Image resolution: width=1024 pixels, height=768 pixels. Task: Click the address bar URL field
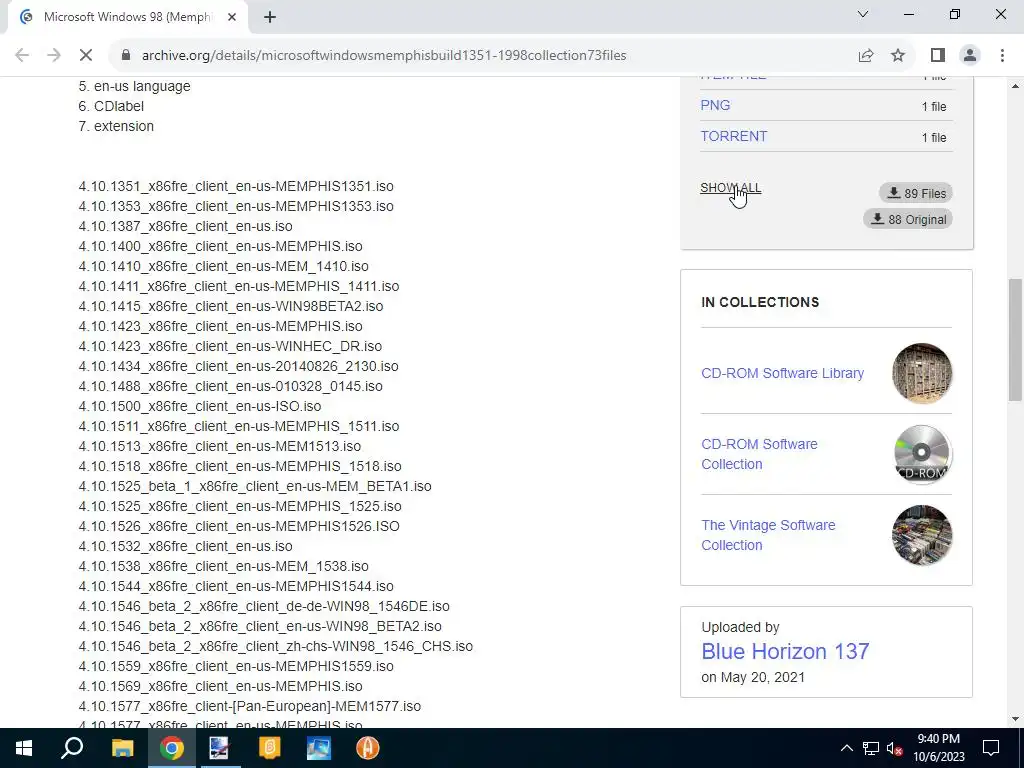point(384,56)
